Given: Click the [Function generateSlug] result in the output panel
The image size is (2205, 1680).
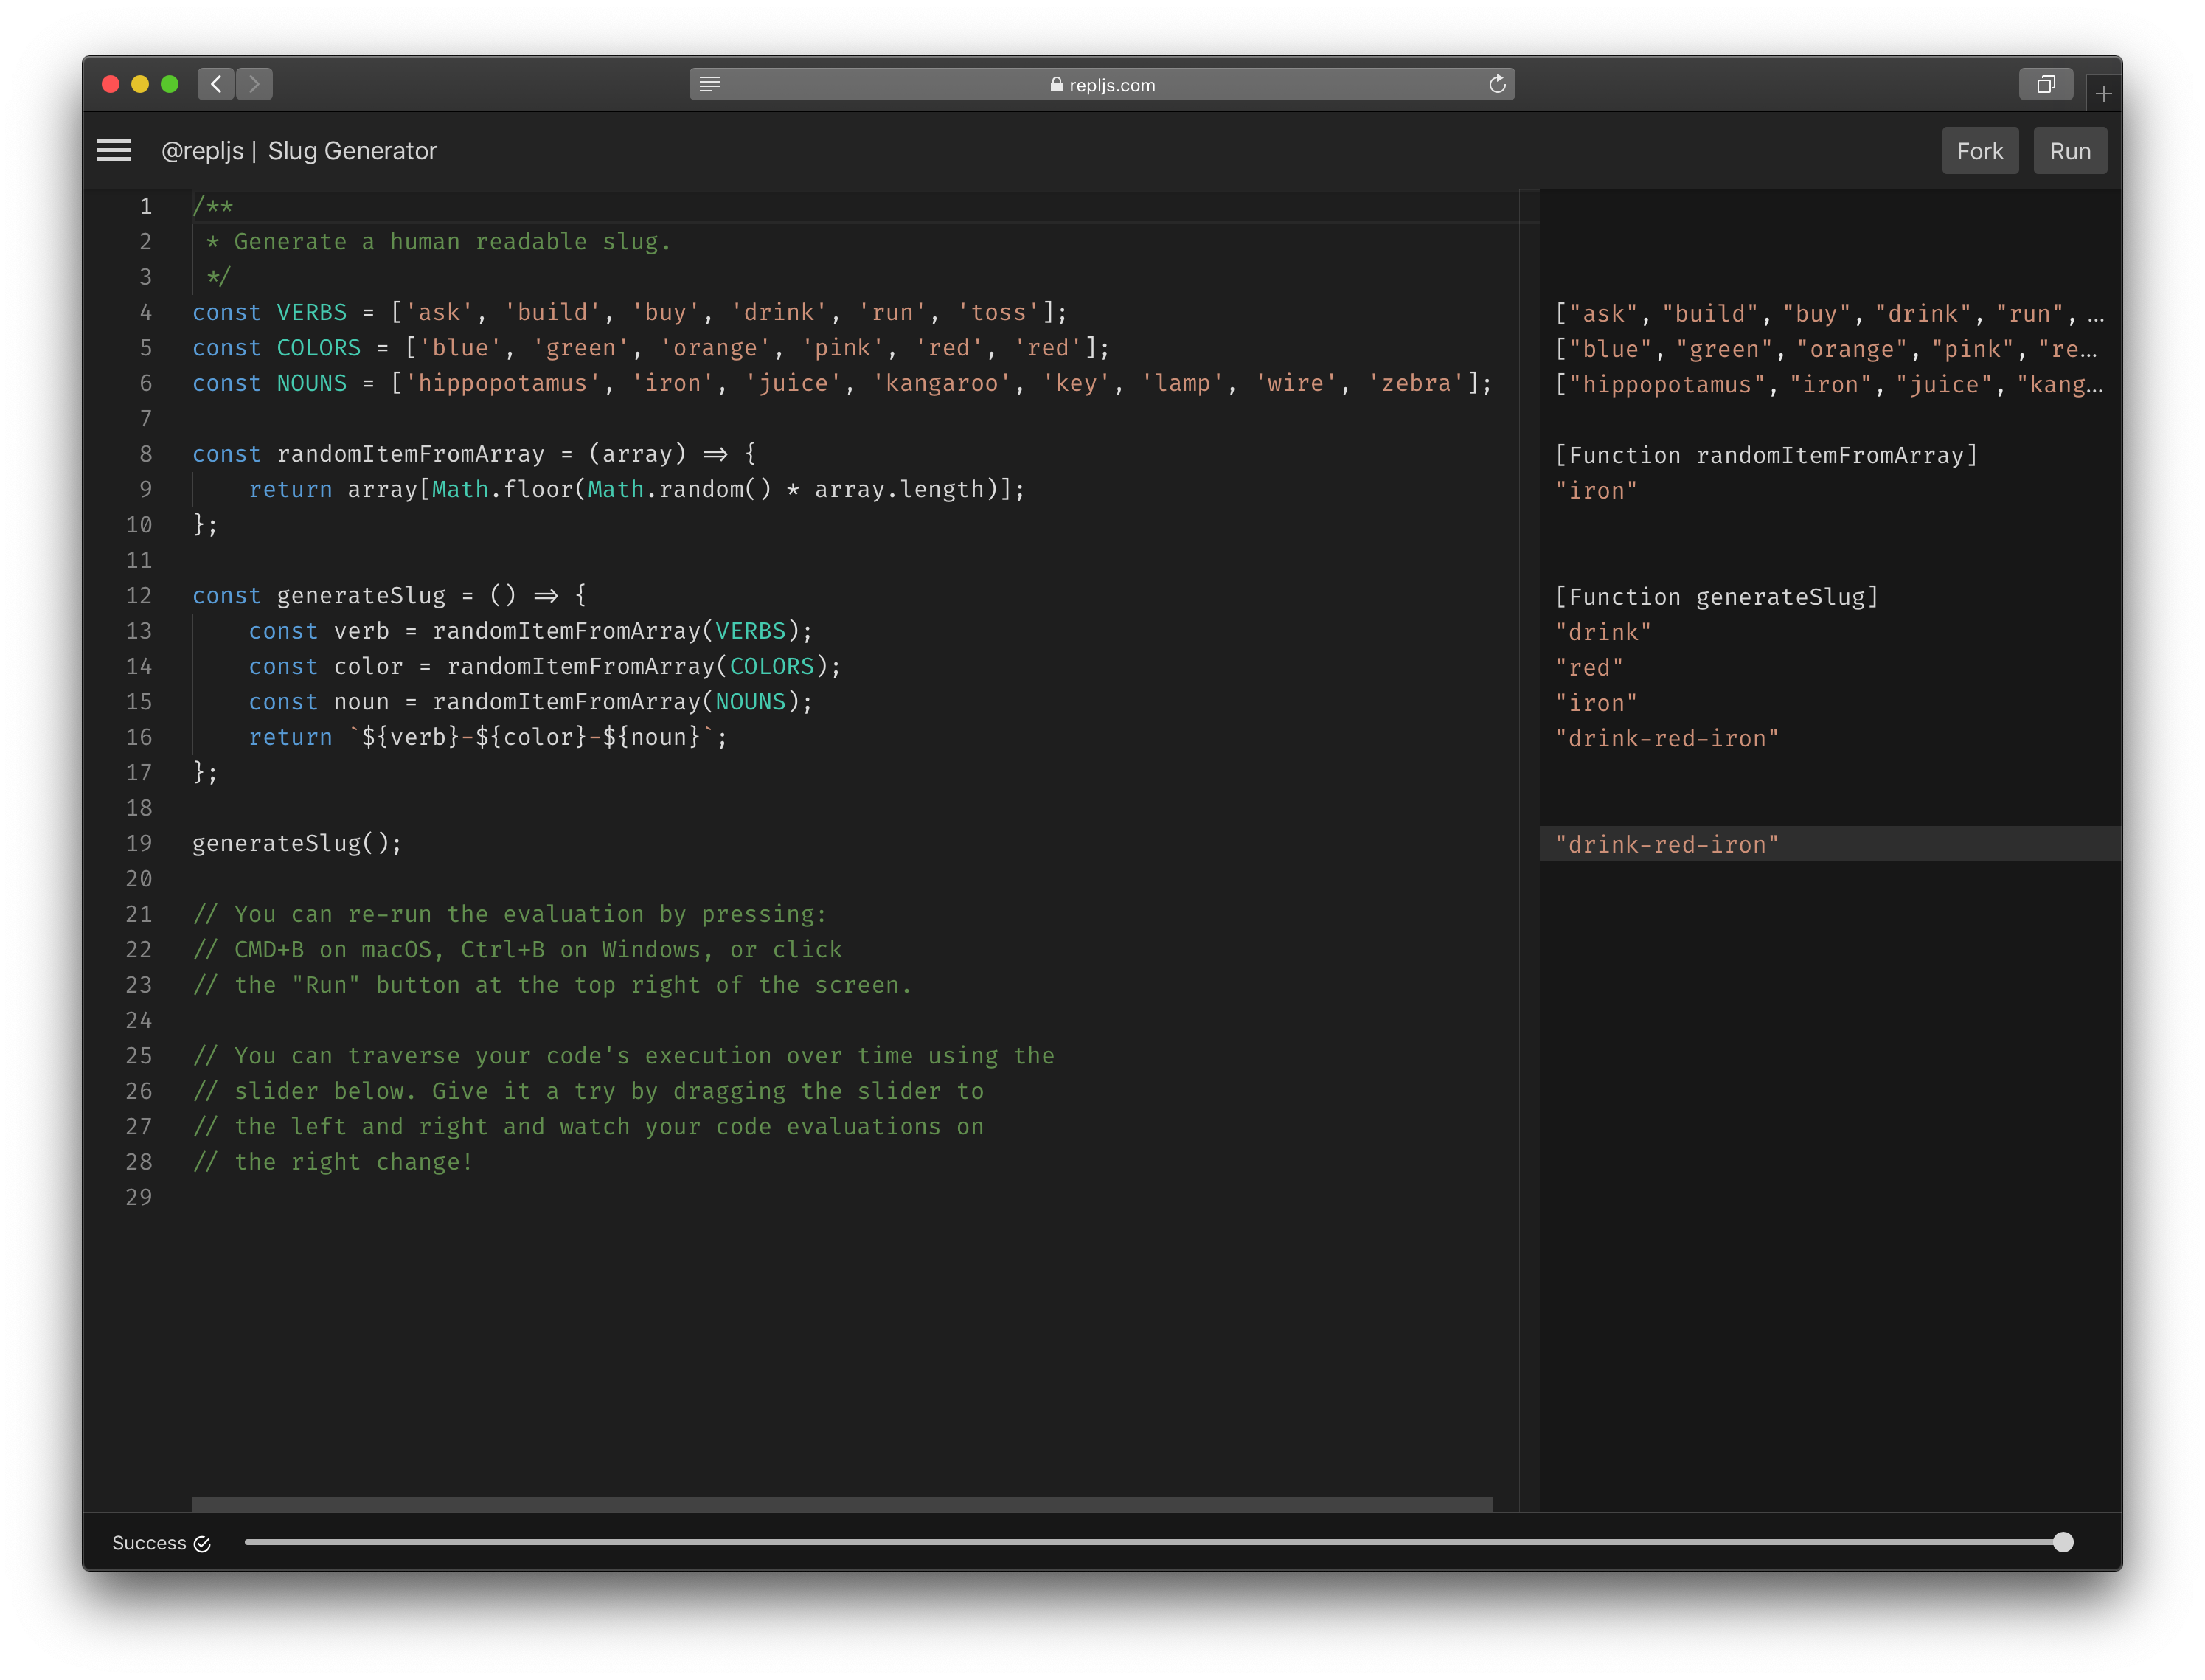Looking at the screenshot, I should pos(1718,596).
